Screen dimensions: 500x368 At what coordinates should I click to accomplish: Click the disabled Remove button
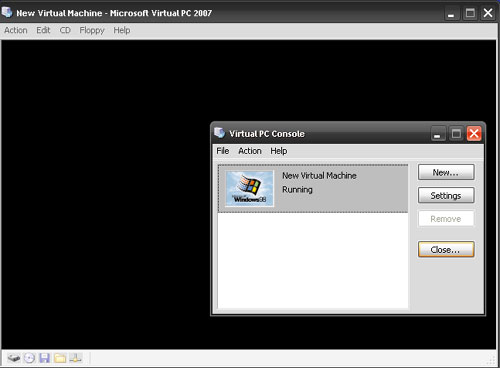pyautogui.click(x=446, y=219)
